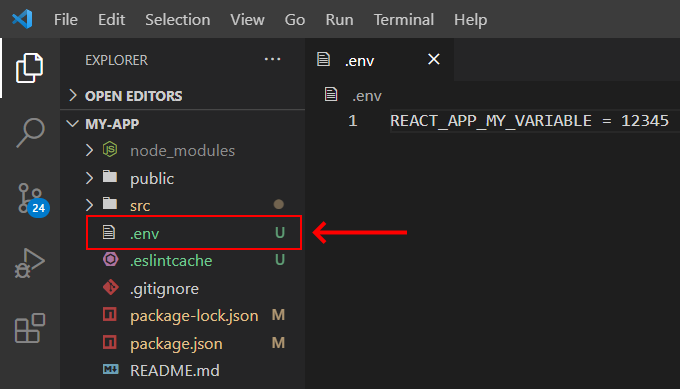
Task: Select the .env editor tab
Action: coord(379,59)
